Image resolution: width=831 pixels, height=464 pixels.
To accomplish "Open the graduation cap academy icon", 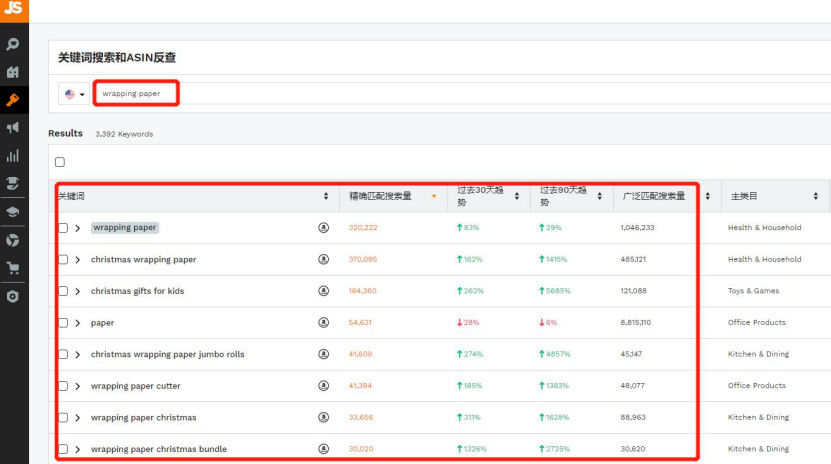I will [x=13, y=212].
